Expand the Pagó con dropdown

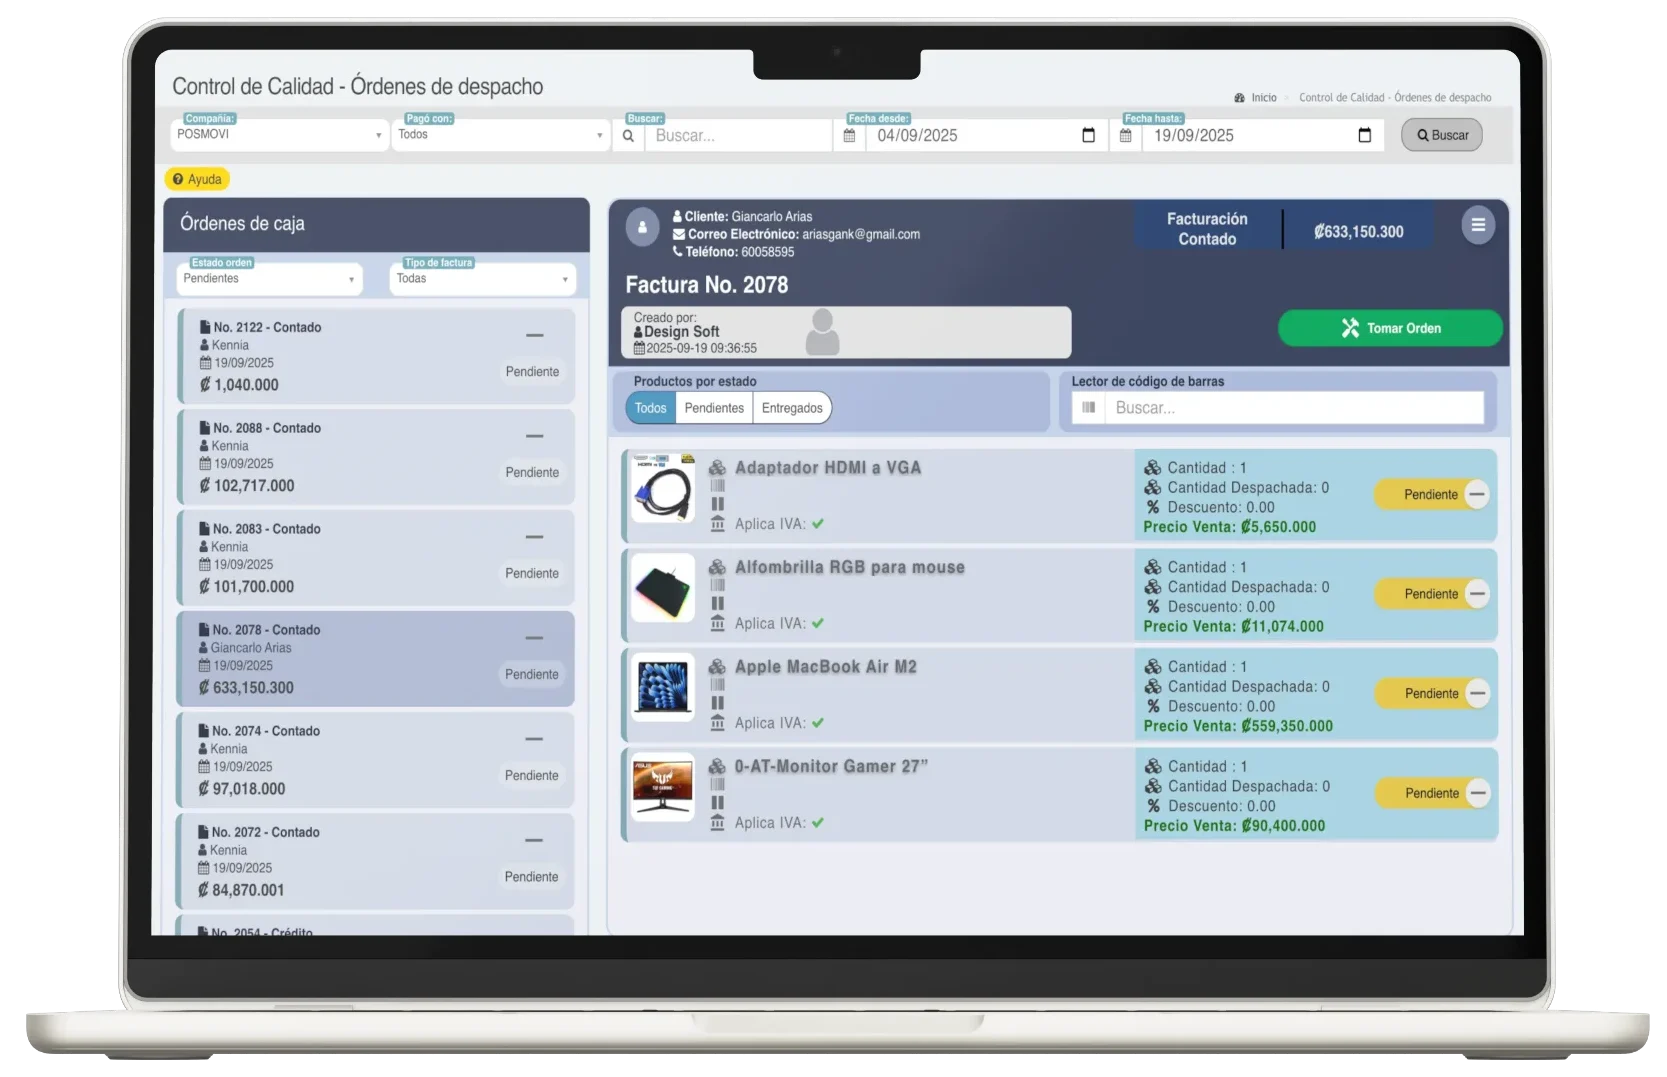[x=500, y=135]
